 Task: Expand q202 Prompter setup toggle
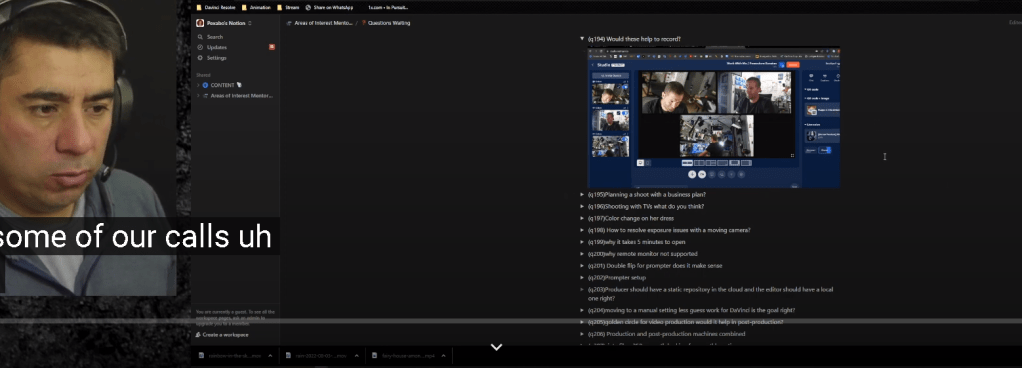[x=582, y=277]
